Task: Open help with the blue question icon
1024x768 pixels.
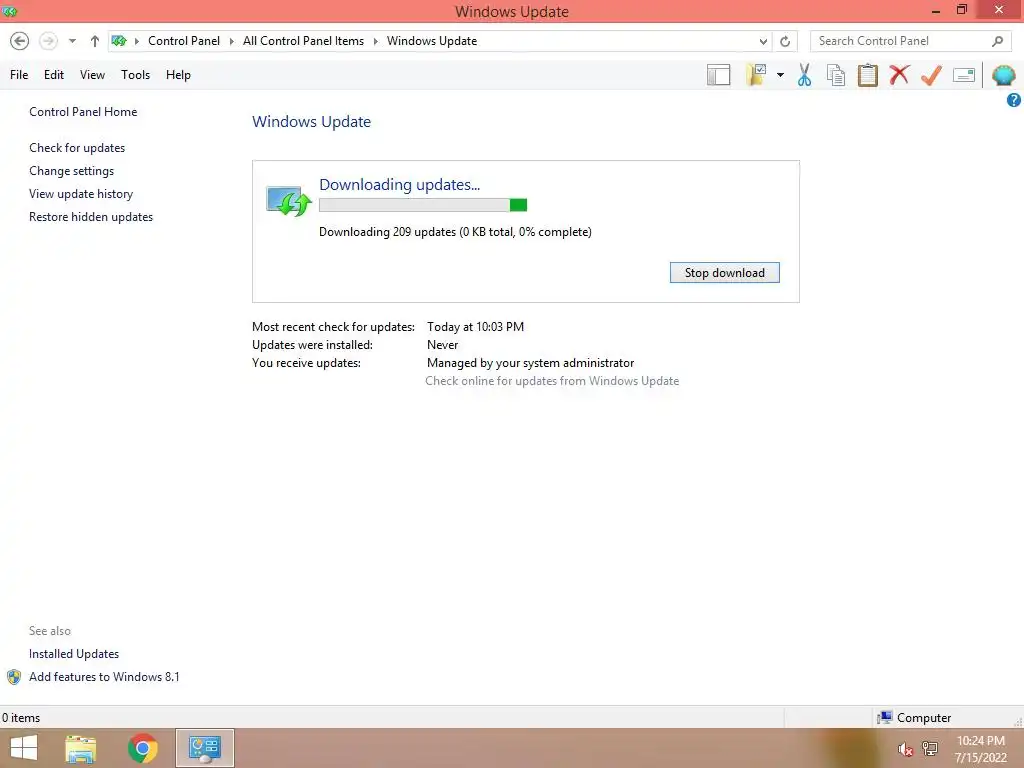Action: point(1014,100)
